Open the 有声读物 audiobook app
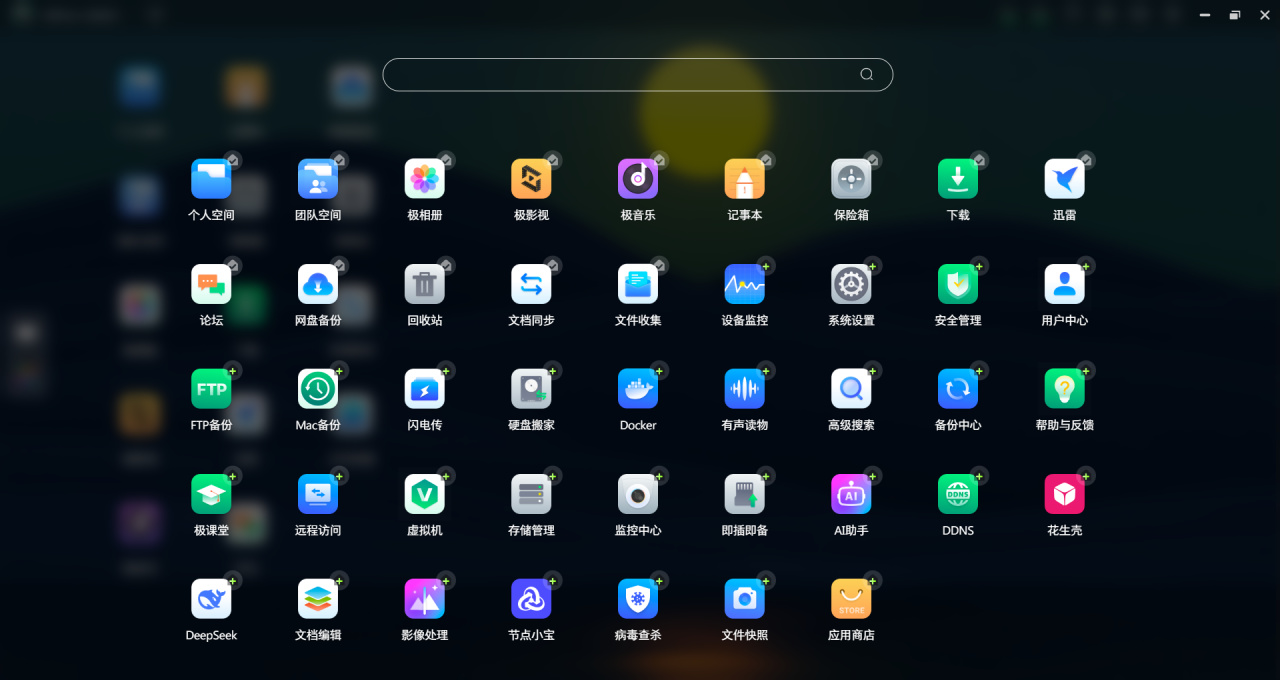 [x=745, y=389]
